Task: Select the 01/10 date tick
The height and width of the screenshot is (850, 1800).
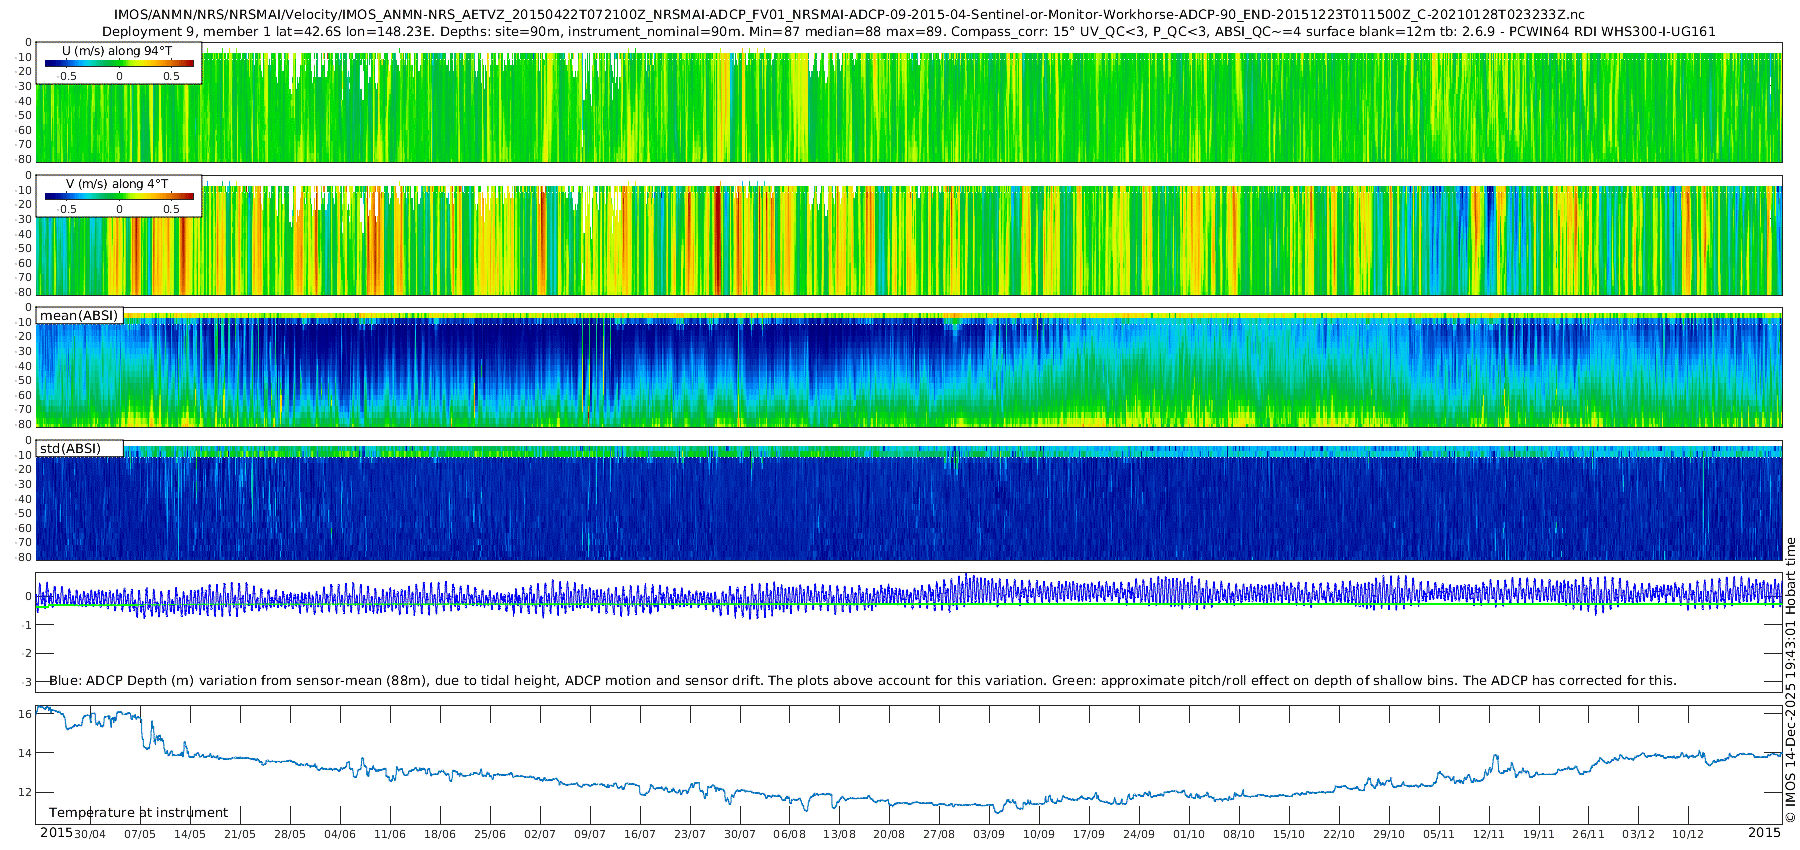Action: (x=1189, y=834)
